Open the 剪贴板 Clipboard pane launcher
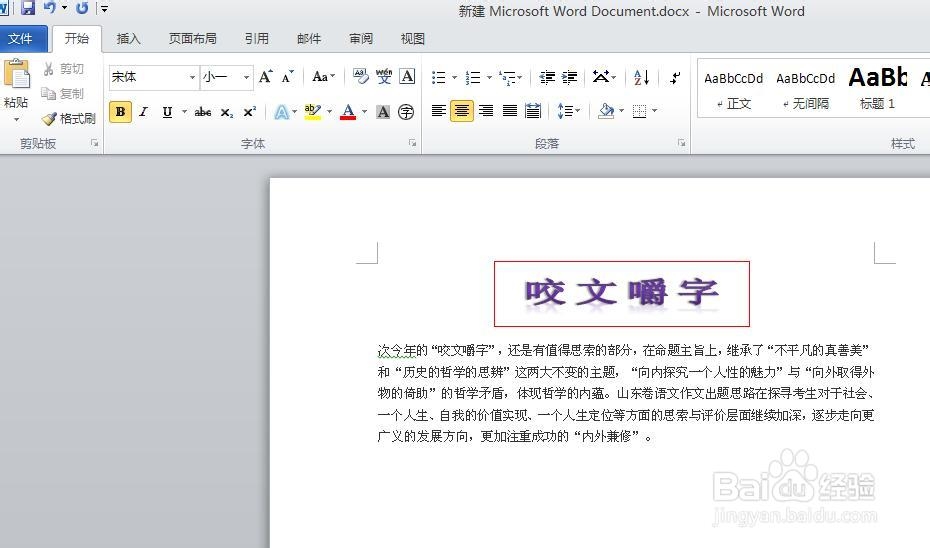 point(94,143)
